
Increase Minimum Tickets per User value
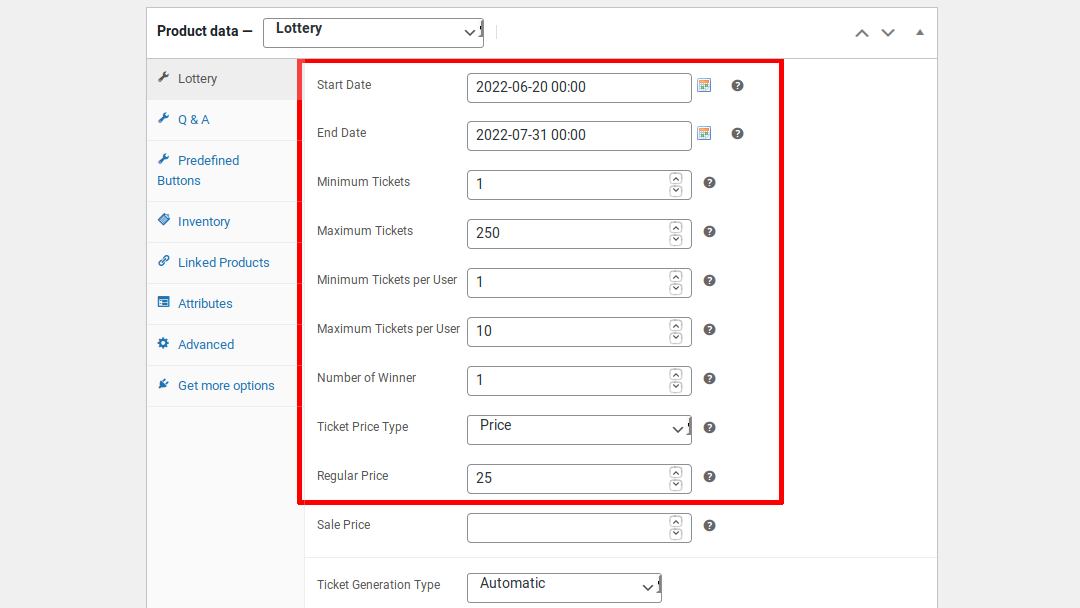(x=676, y=277)
